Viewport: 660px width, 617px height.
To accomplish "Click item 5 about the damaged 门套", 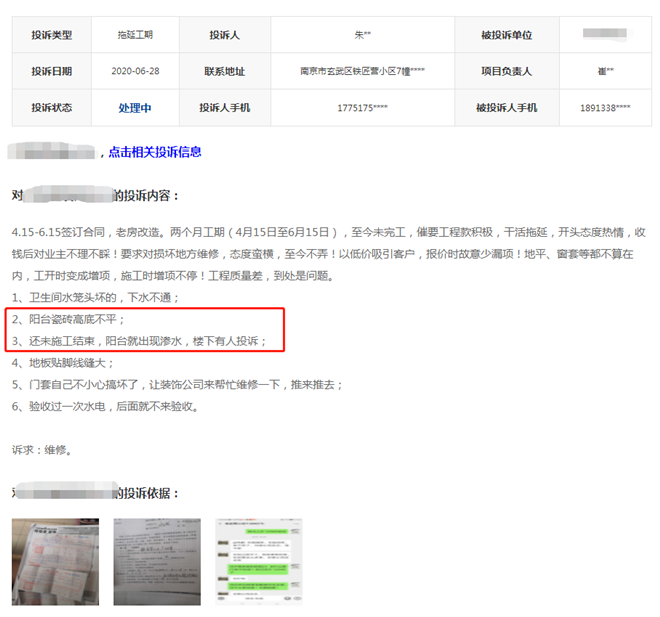I will [177, 385].
